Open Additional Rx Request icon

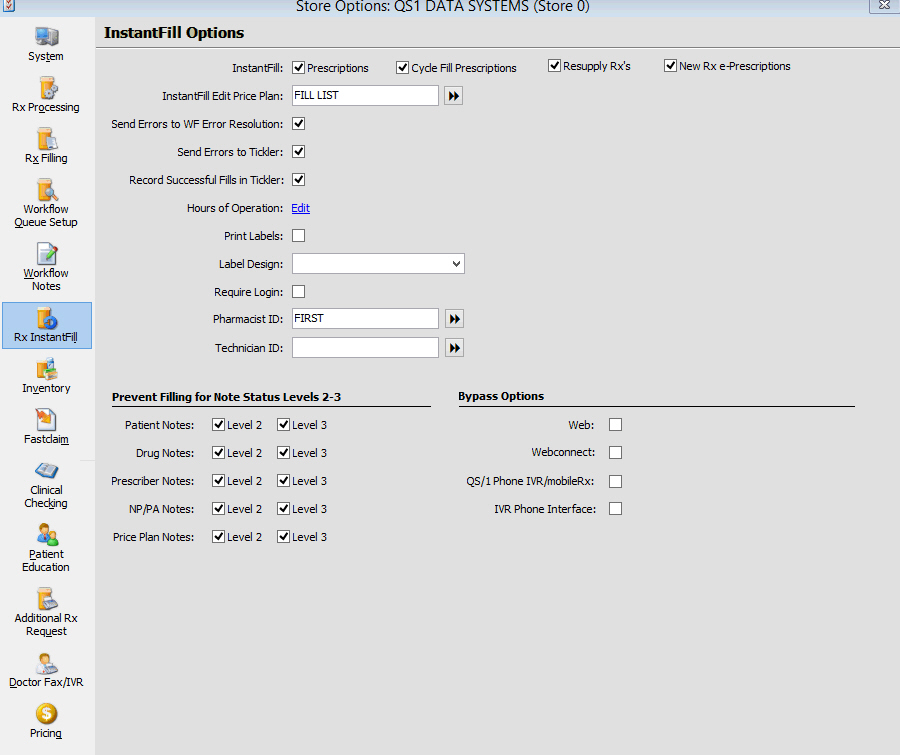[x=47, y=599]
